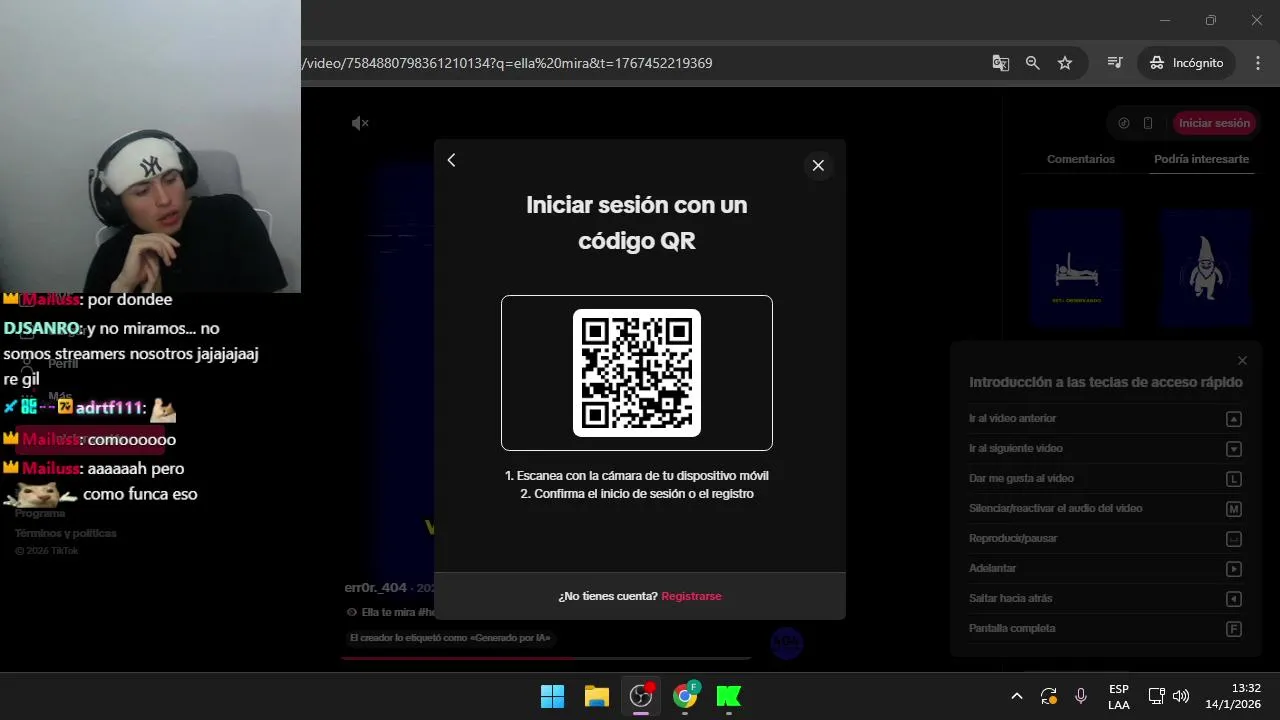This screenshot has height=720, width=1280.
Task: Click the sync tray icon
Action: [x=1048, y=696]
